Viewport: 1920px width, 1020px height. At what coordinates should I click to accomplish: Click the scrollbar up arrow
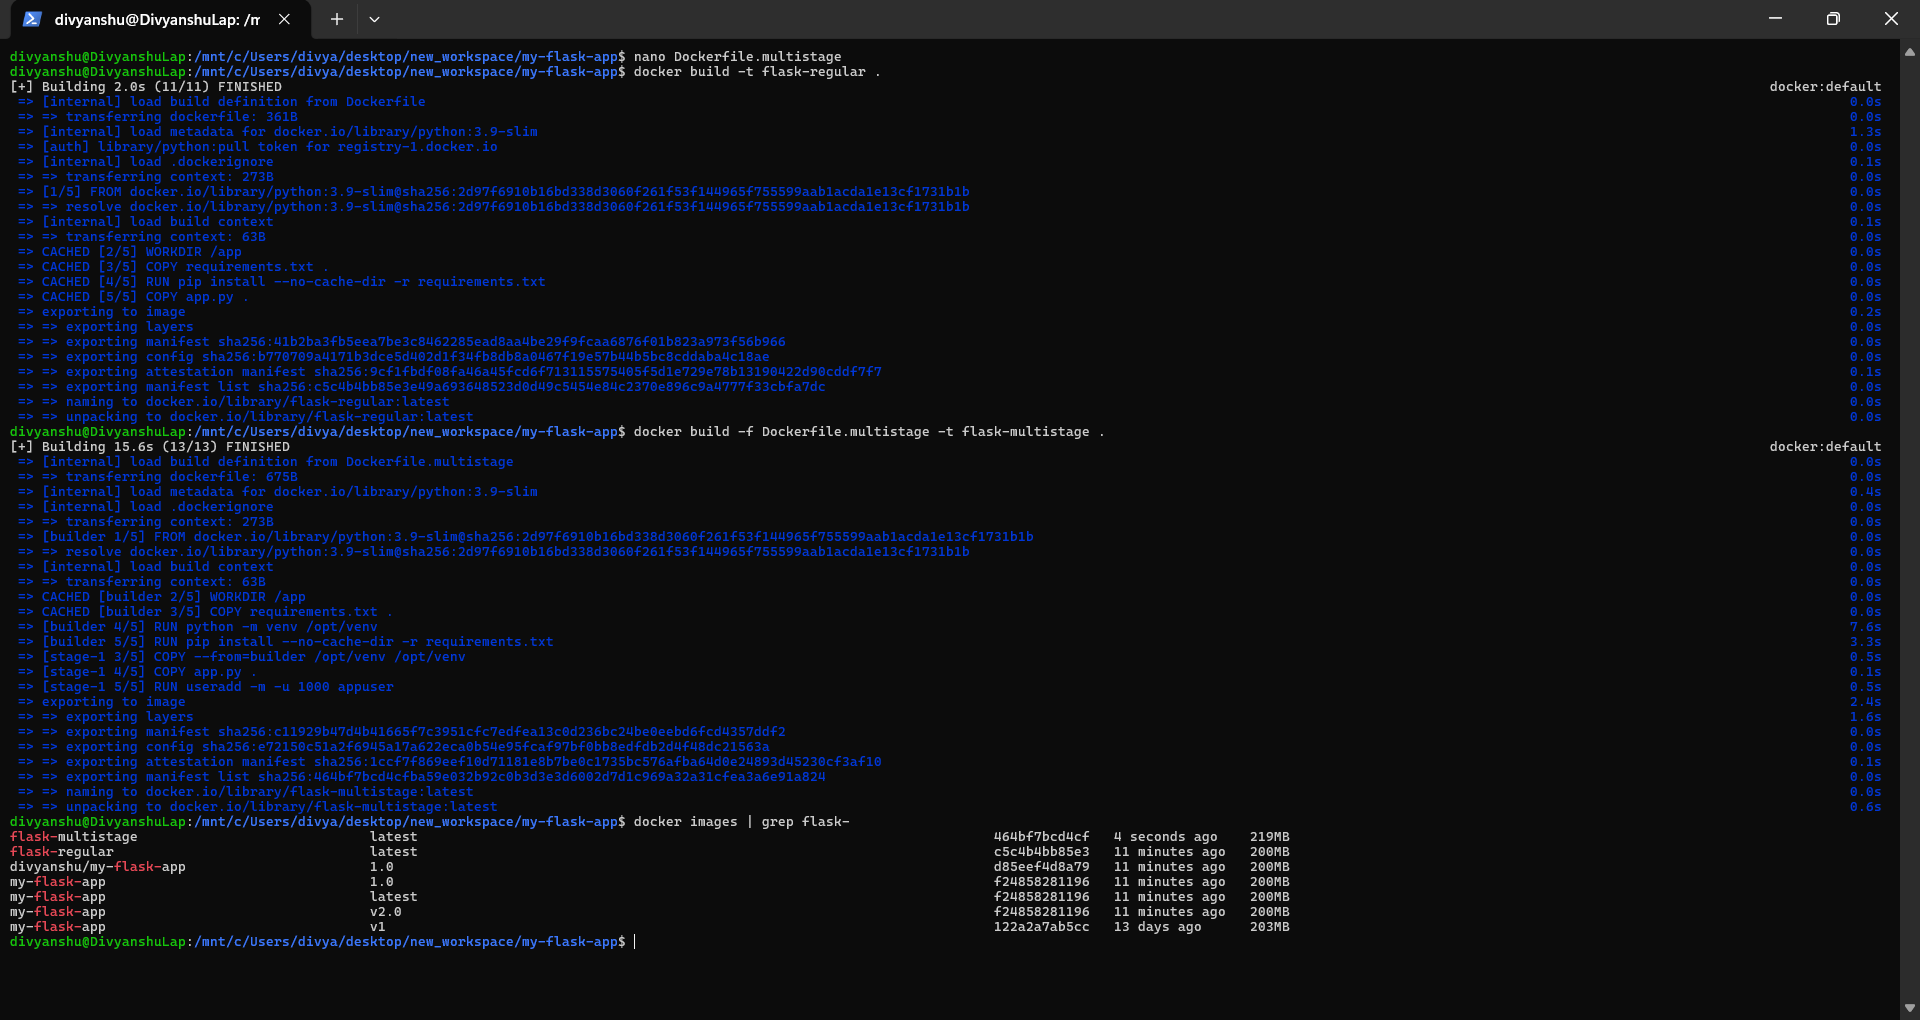1910,52
